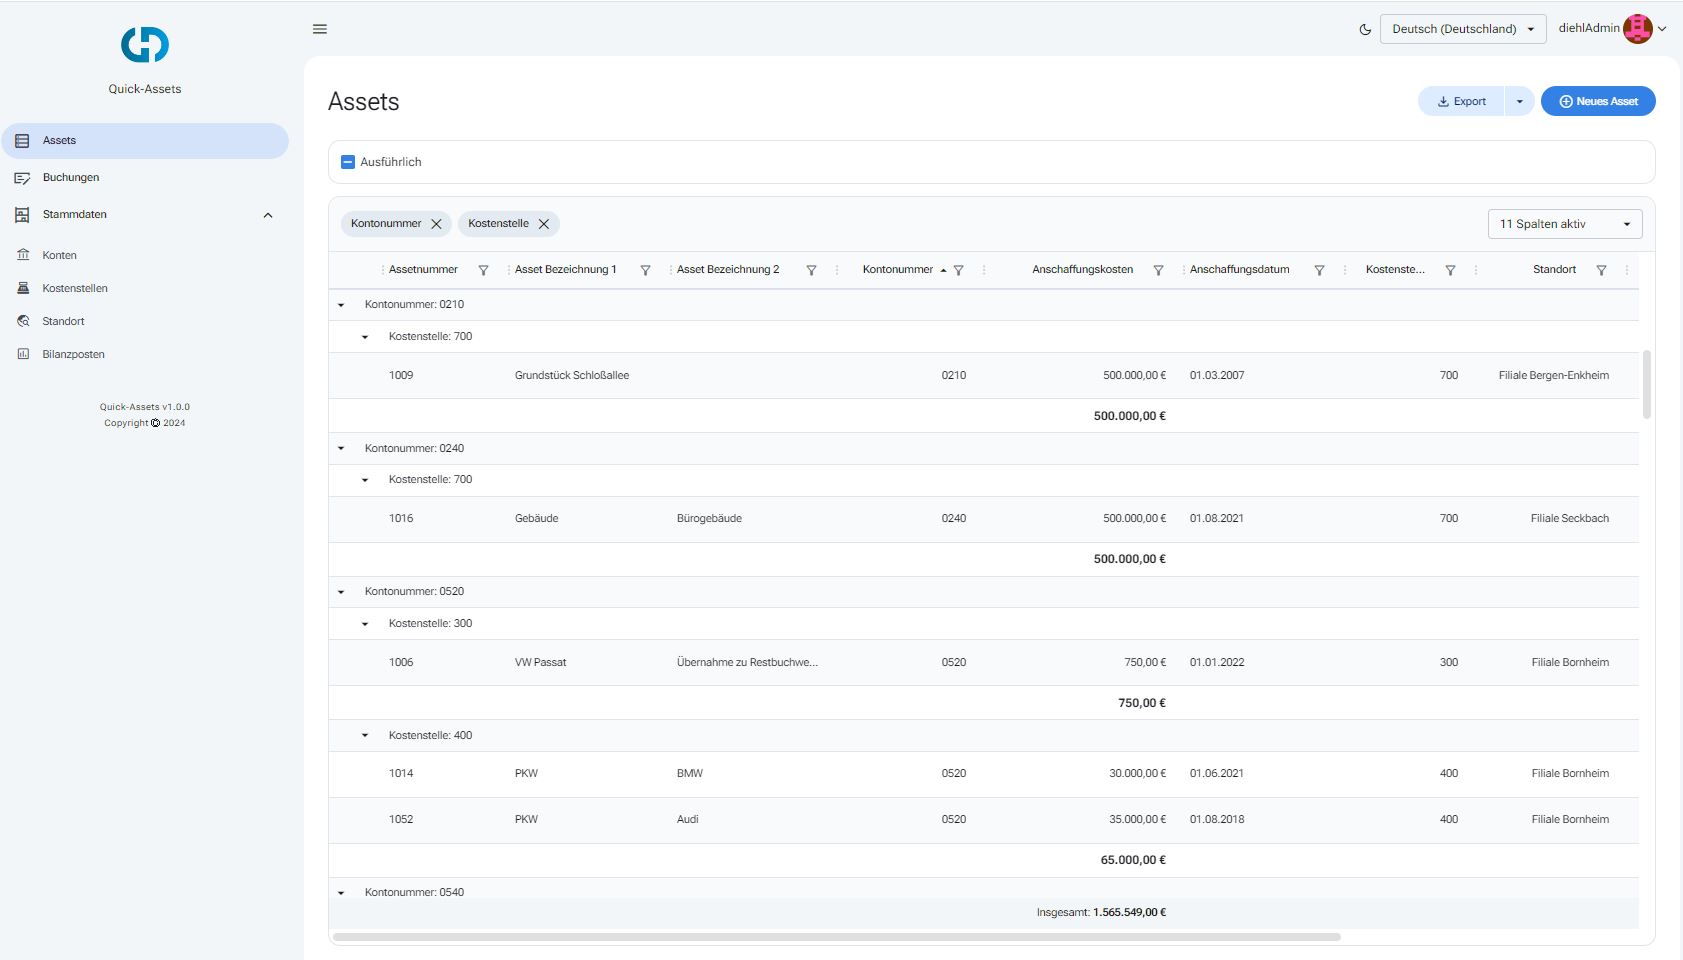Viewport: 1683px width, 960px height.
Task: Click the horizontal table scrollbar
Action: click(x=836, y=937)
